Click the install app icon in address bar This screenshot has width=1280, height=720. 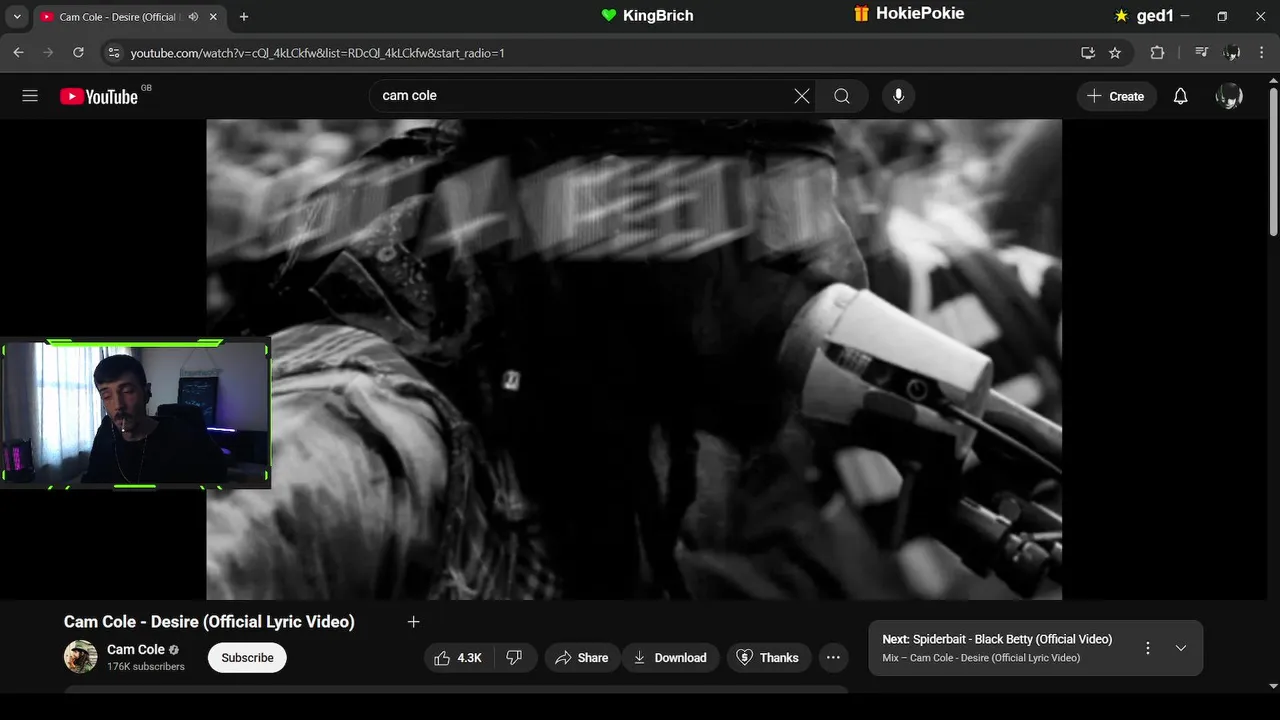pyautogui.click(x=1088, y=53)
